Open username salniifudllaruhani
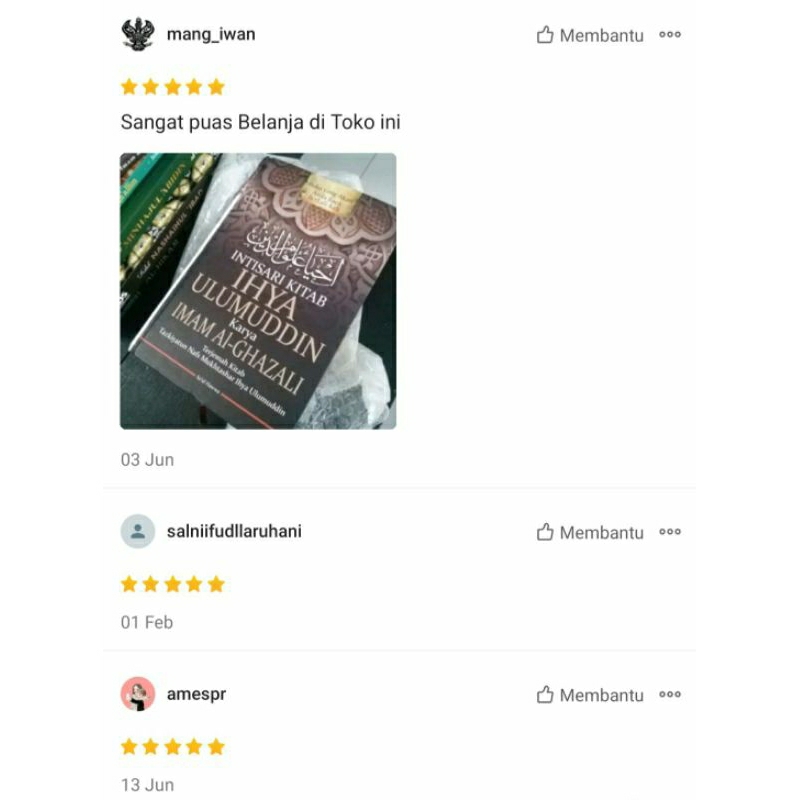The height and width of the screenshot is (800, 800). tap(234, 531)
